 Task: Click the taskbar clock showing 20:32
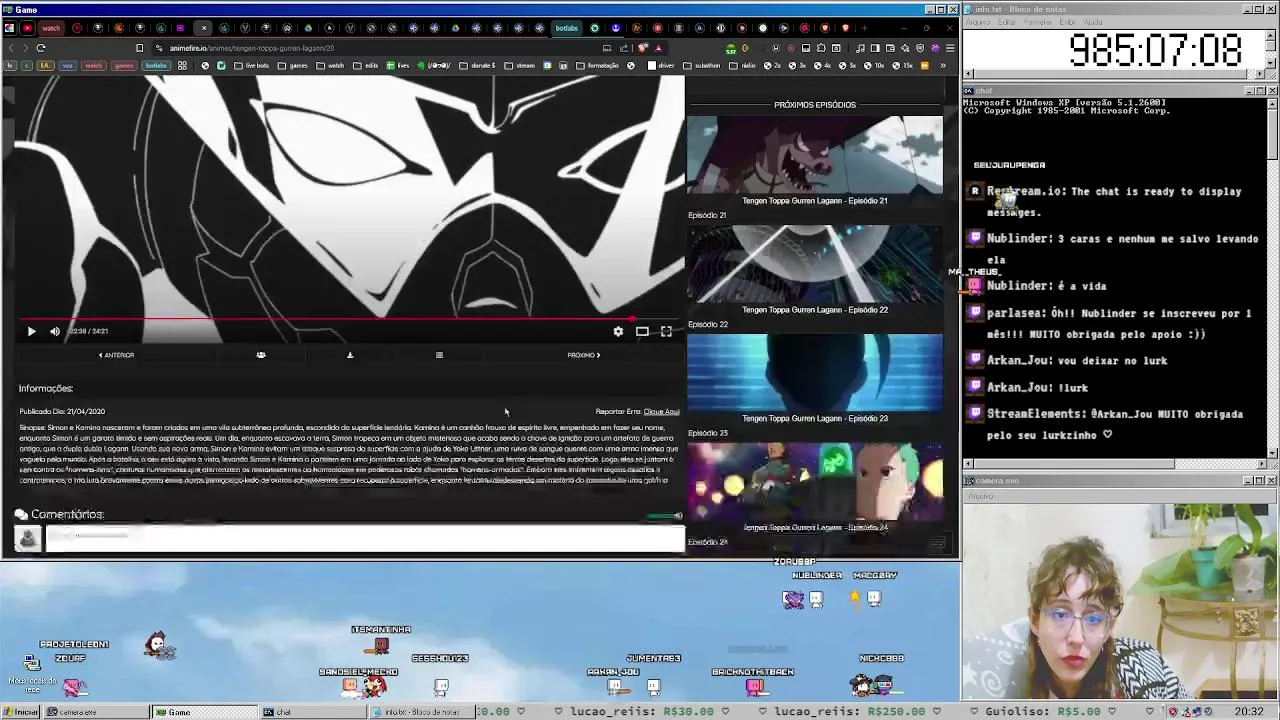coord(1248,712)
